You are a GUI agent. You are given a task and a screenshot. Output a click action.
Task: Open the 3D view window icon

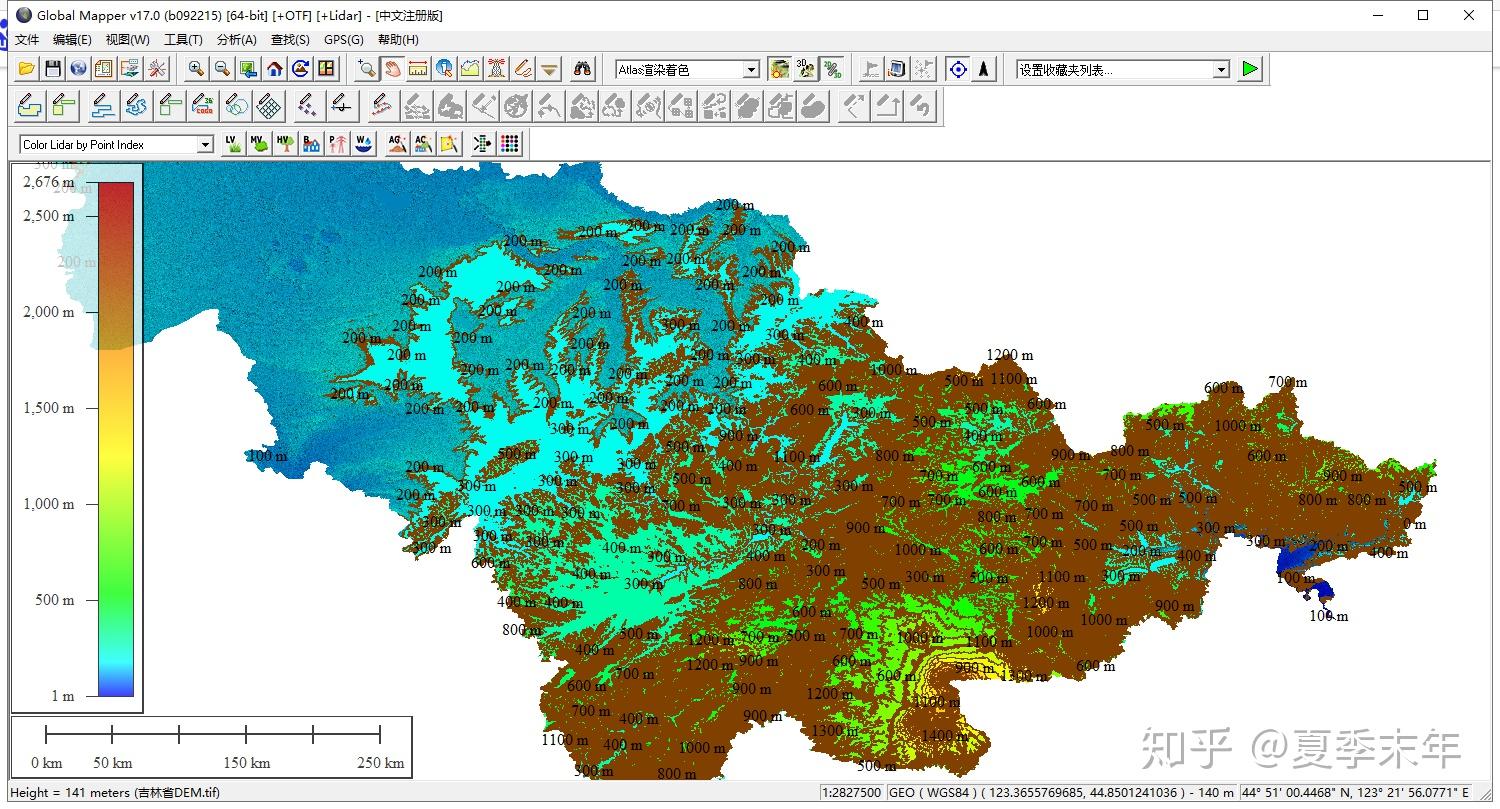pos(806,69)
